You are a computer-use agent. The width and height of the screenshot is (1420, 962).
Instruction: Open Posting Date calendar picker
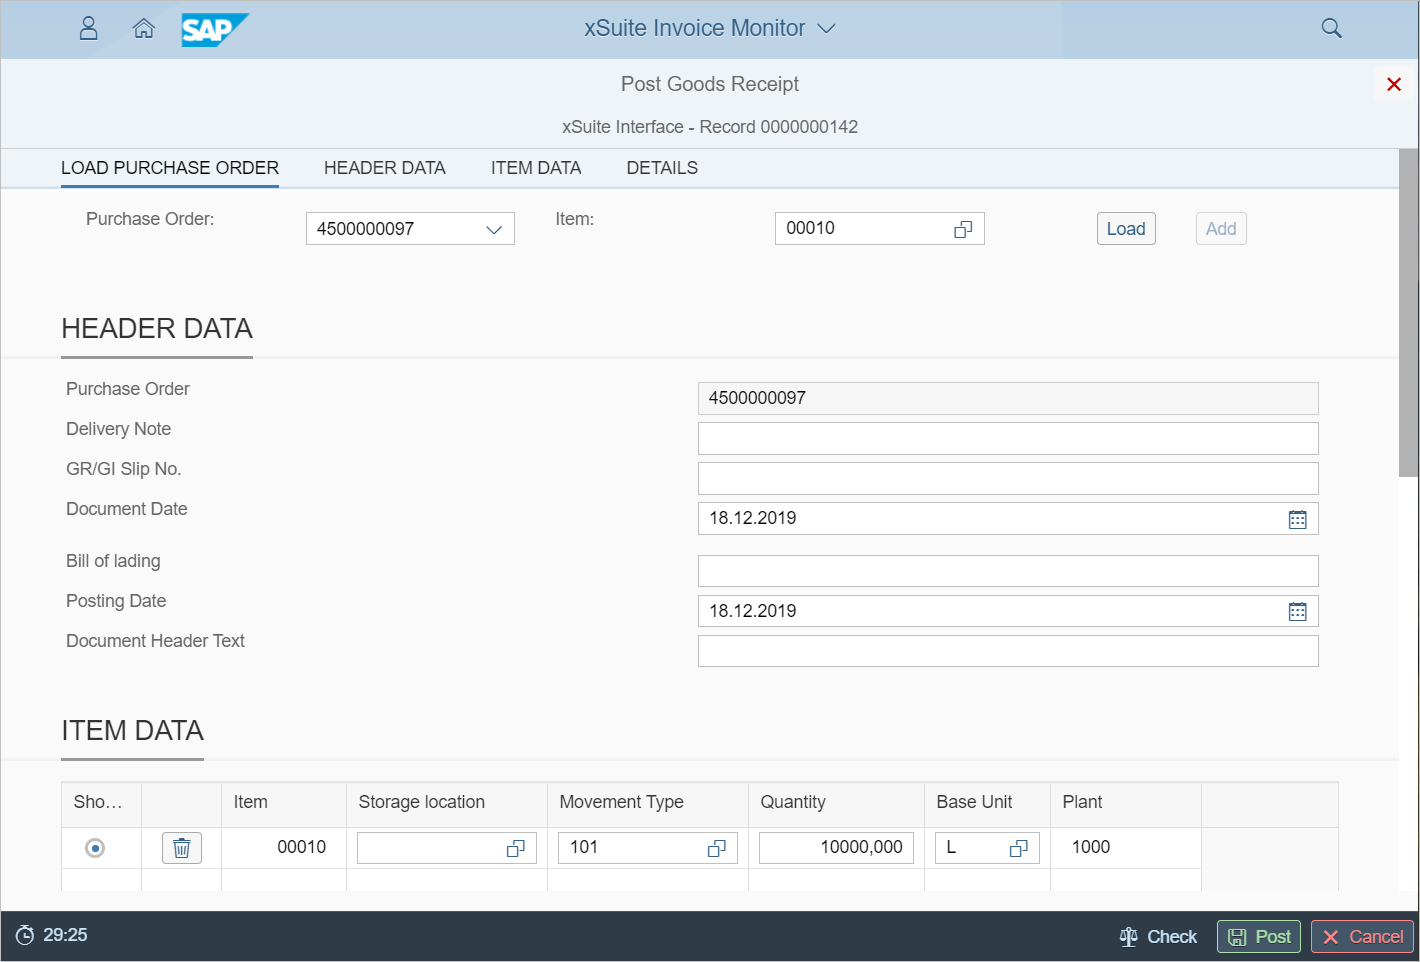(x=1297, y=612)
